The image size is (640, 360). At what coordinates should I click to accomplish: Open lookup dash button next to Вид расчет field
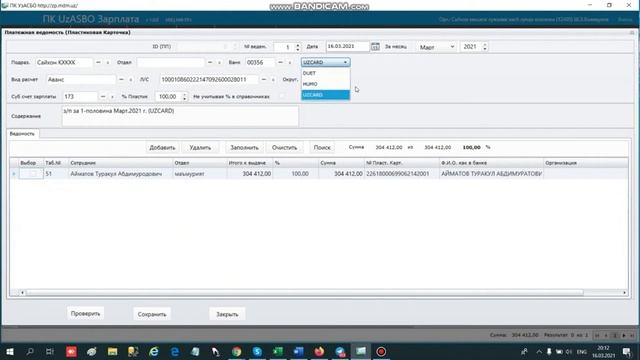(x=121, y=80)
